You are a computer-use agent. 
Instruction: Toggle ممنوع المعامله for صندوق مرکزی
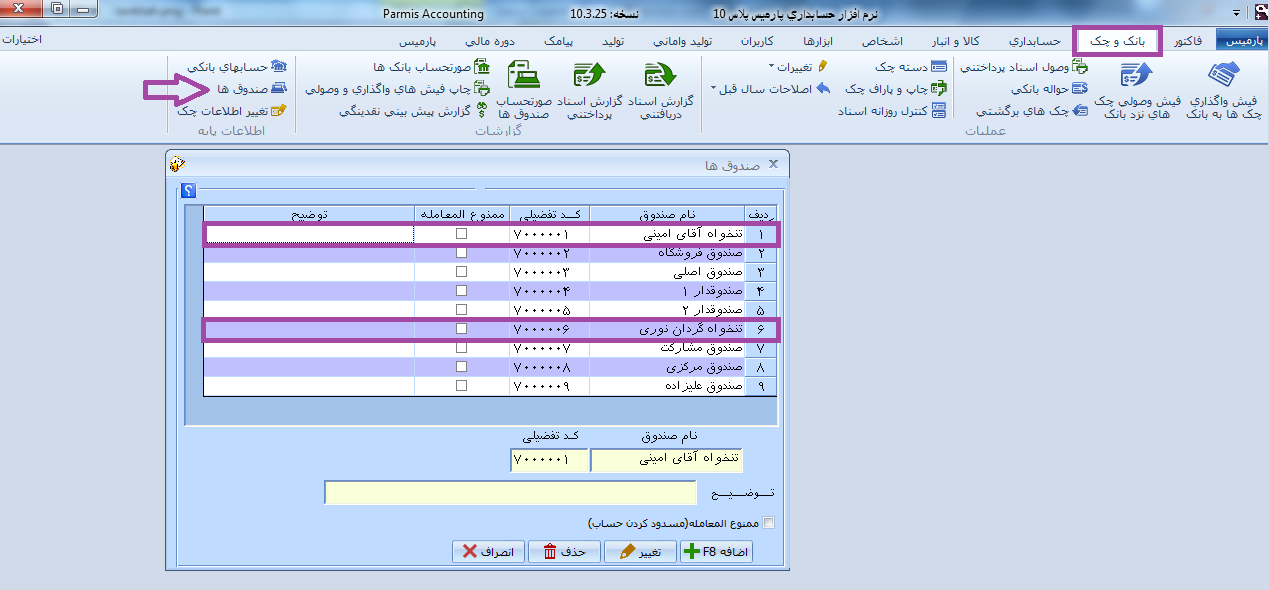click(x=461, y=367)
